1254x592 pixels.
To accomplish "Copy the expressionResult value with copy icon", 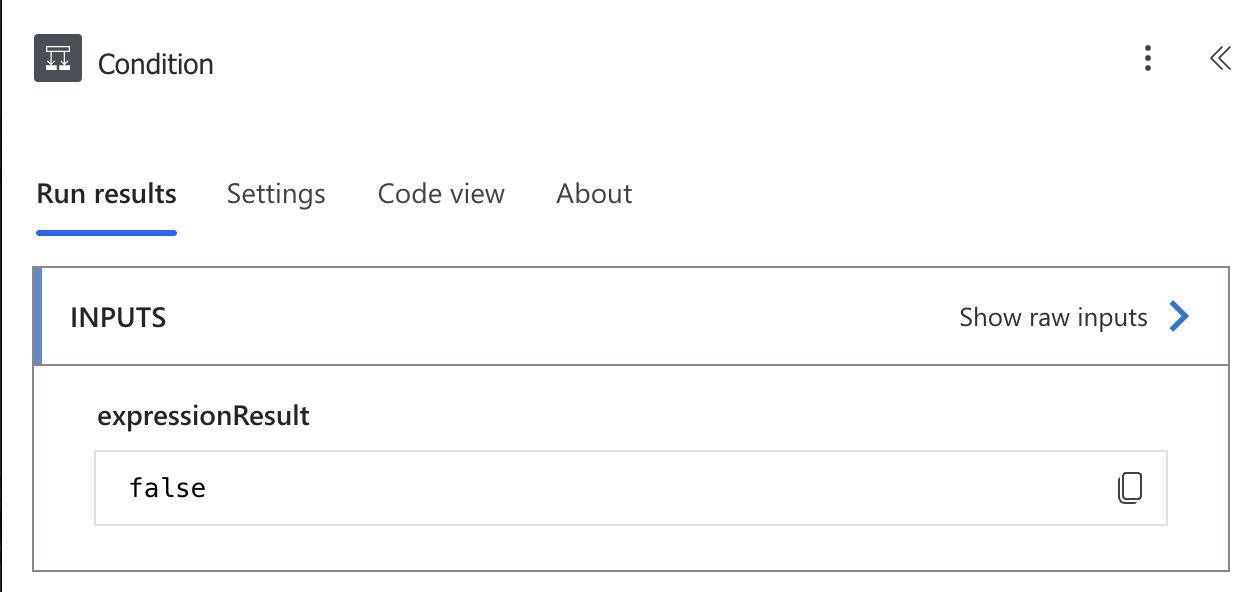I will tap(1129, 487).
